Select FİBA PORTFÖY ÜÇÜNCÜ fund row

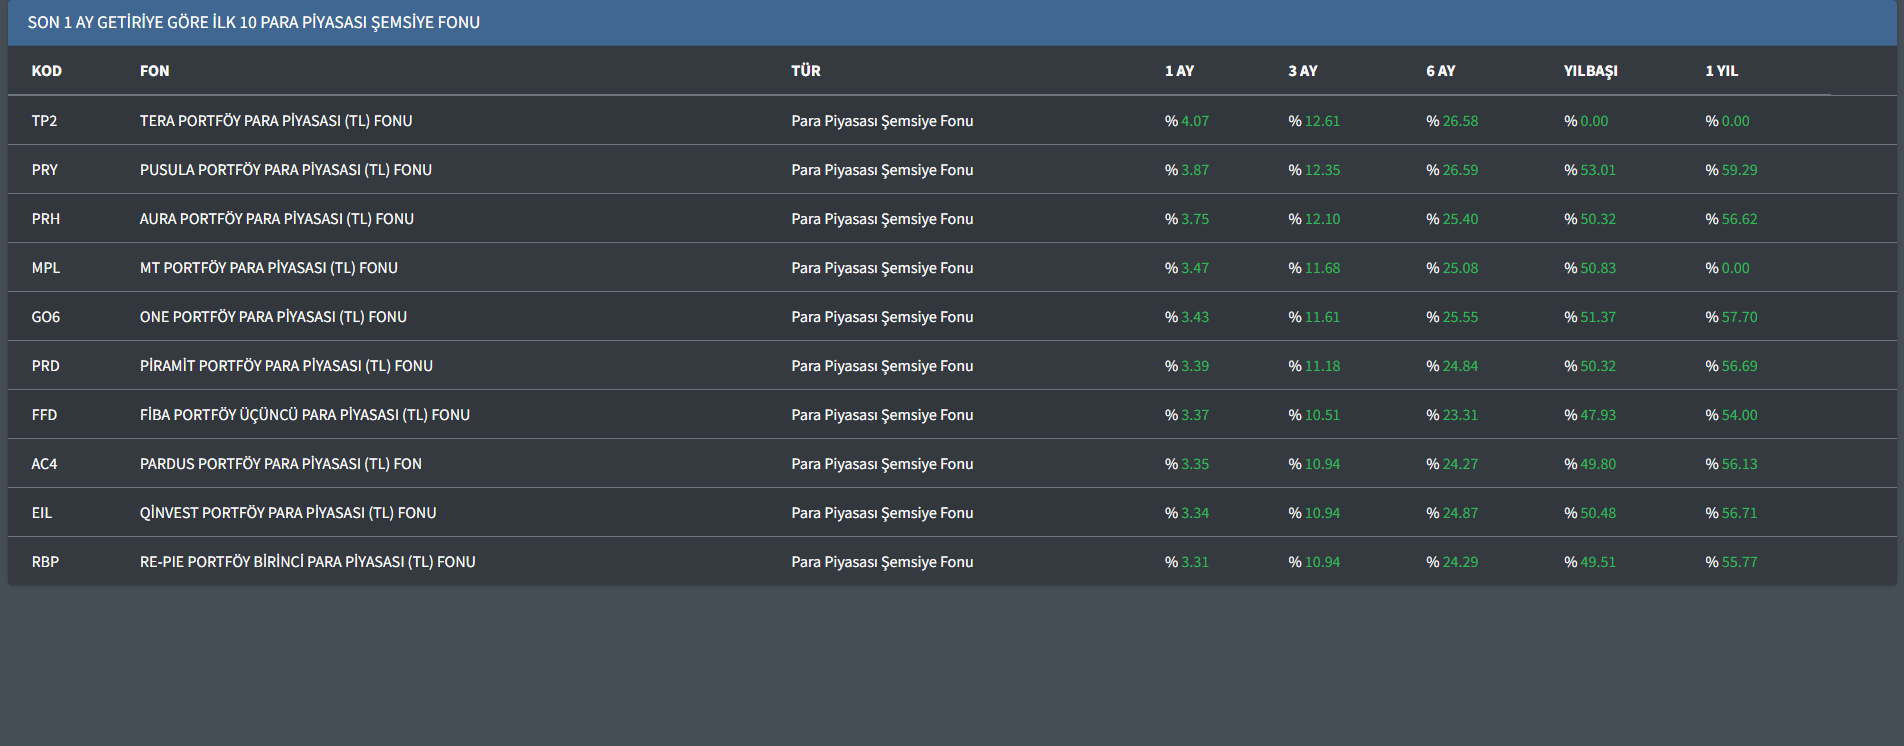click(x=305, y=415)
